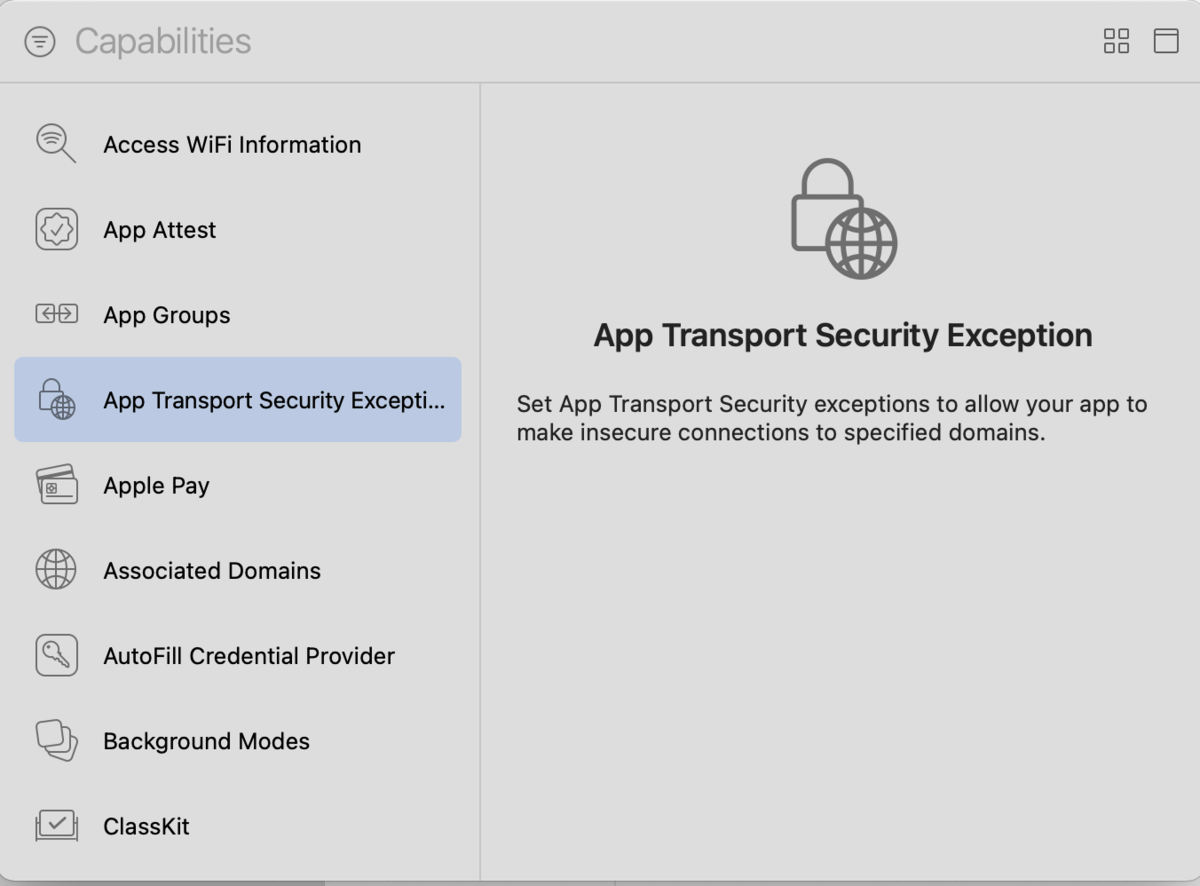Click the AutoFill Credential Provider key icon
This screenshot has height=886, width=1200.
tap(56, 655)
